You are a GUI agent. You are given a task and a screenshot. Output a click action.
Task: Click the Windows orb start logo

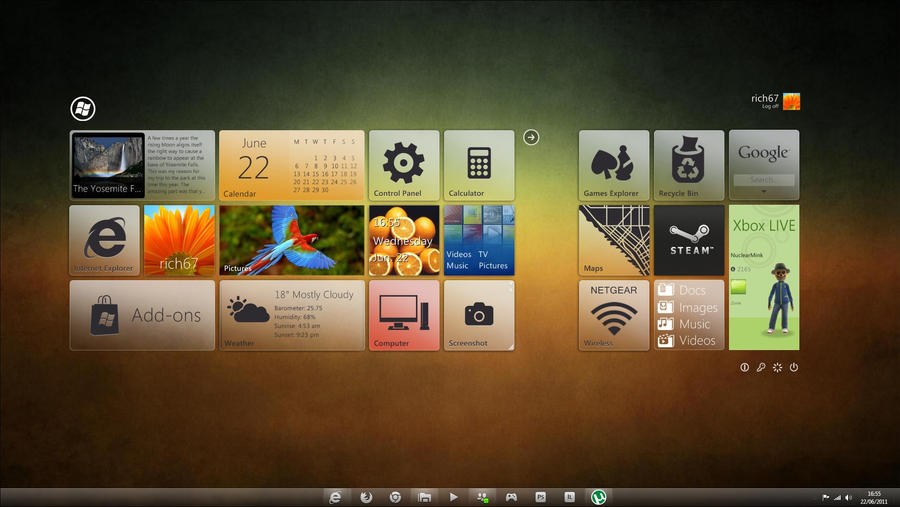(83, 109)
